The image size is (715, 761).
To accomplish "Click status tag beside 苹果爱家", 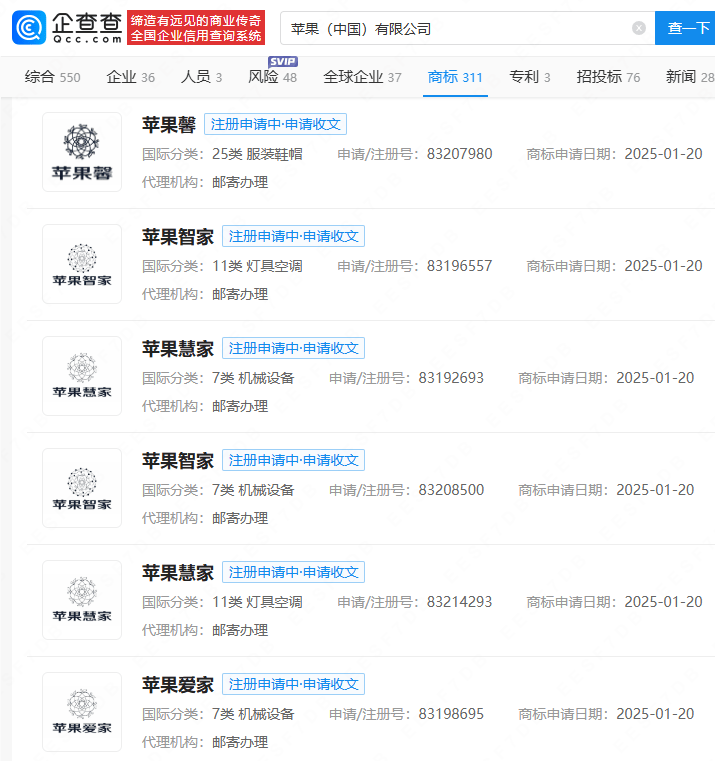I will point(293,684).
